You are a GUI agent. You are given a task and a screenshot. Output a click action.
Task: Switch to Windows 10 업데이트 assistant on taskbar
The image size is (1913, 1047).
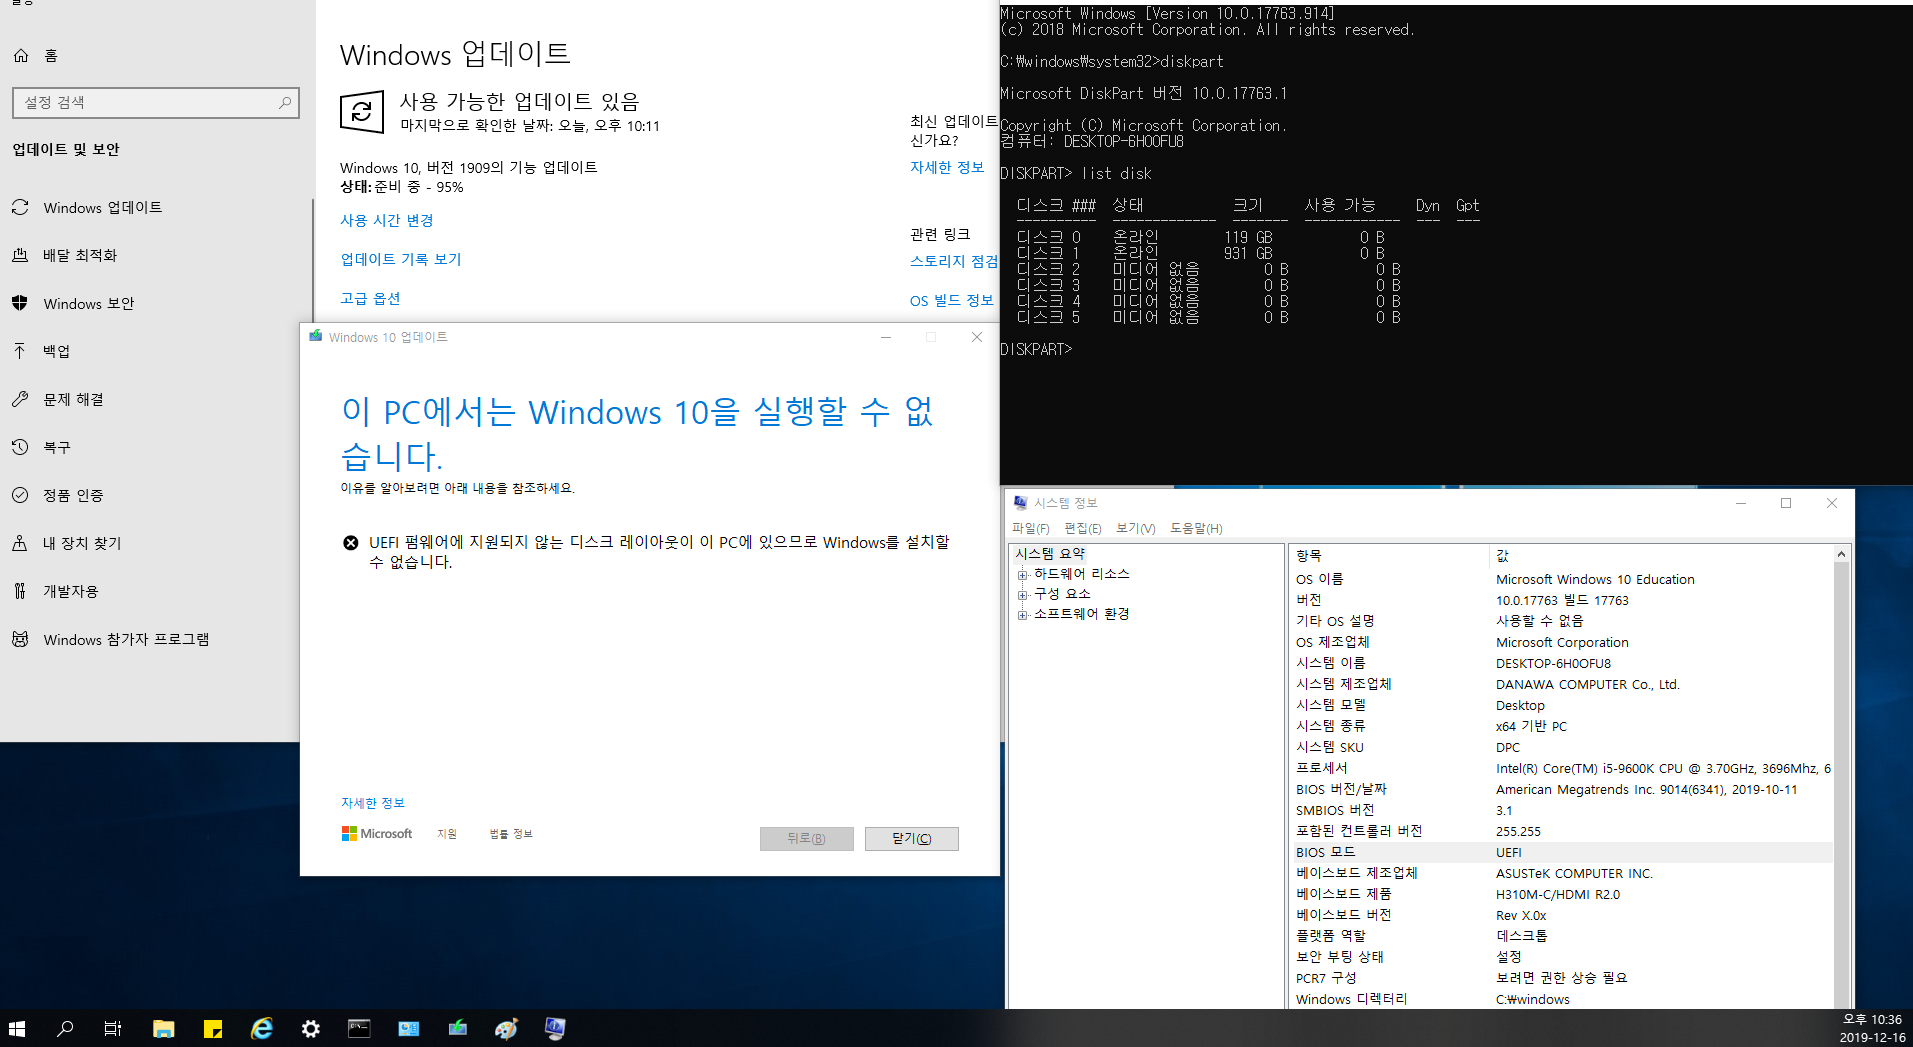457,1028
